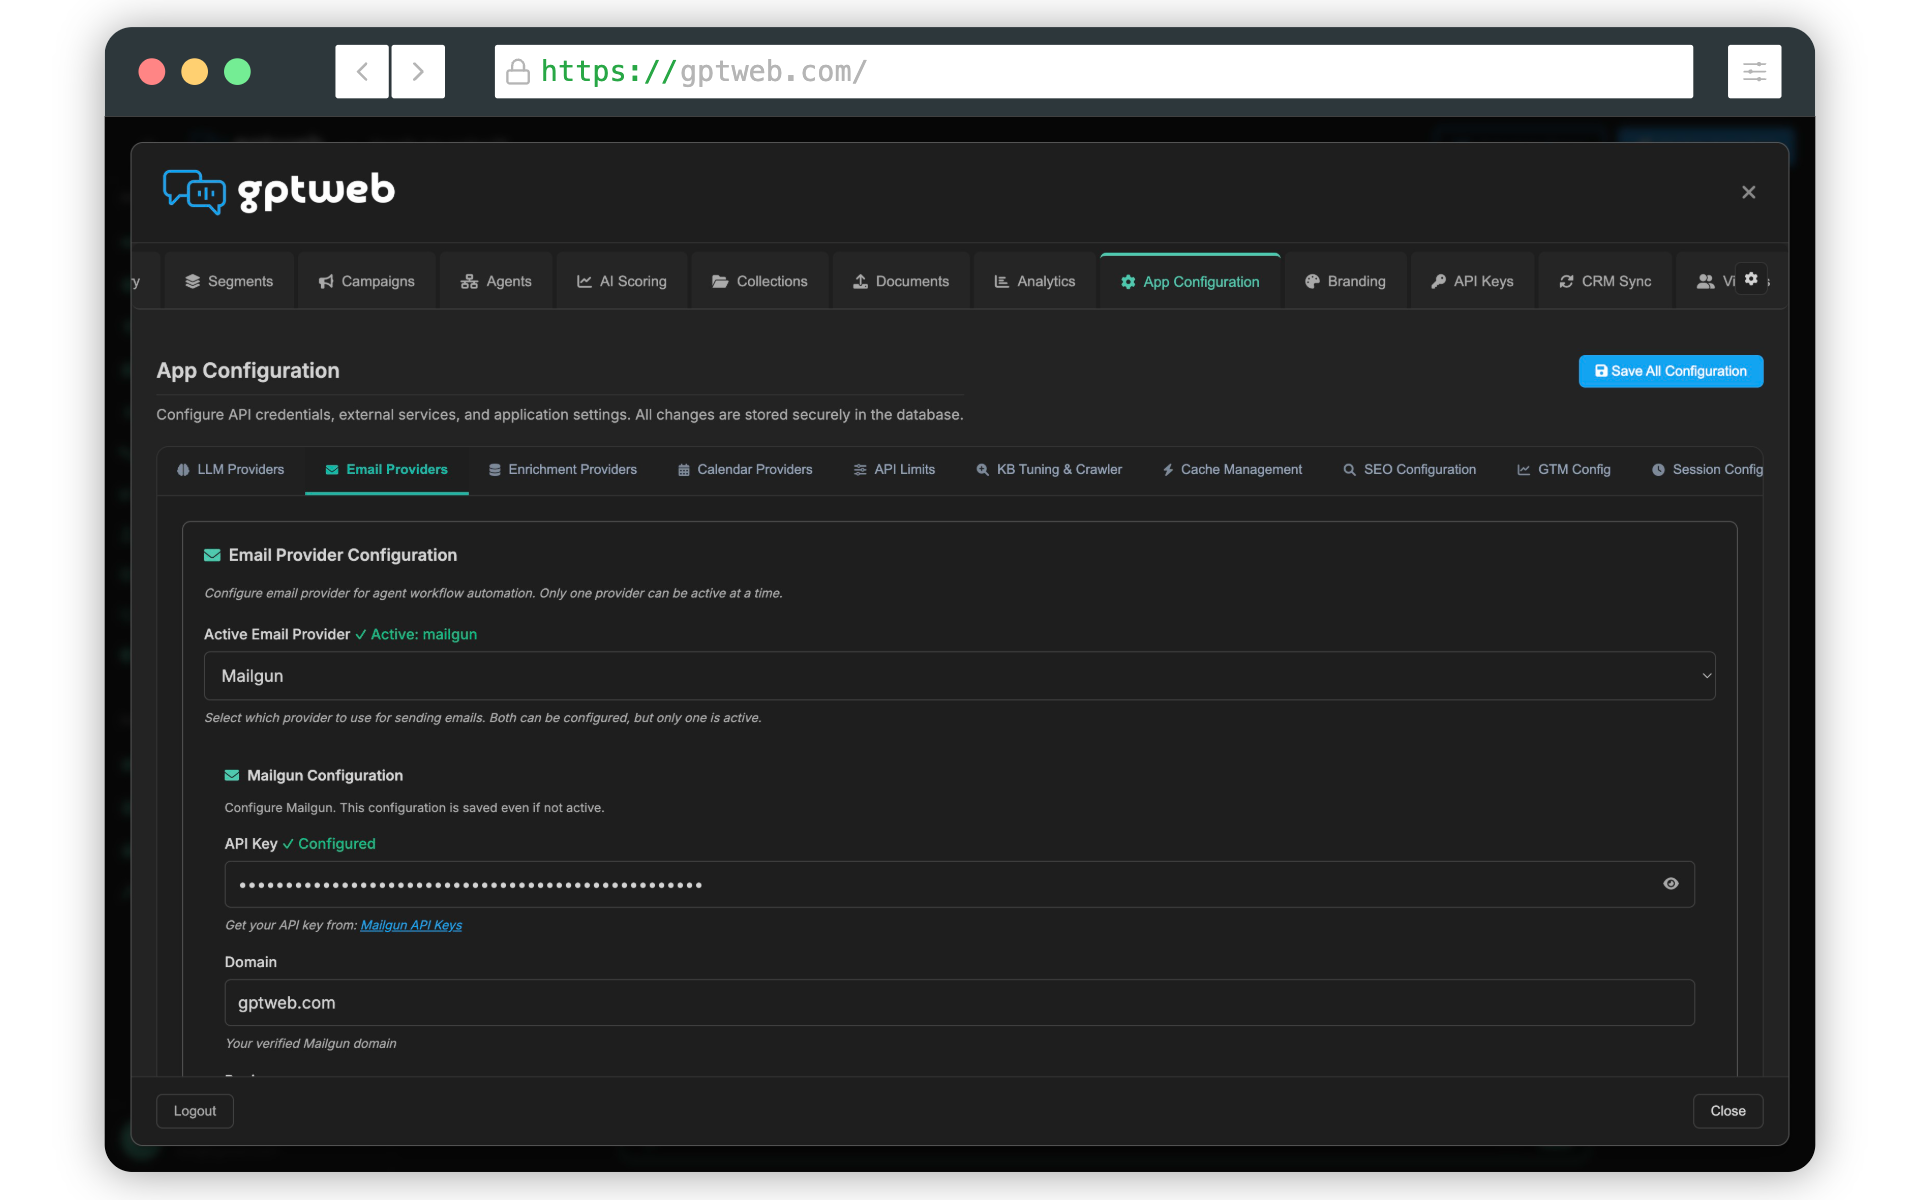The height and width of the screenshot is (1200, 1920).
Task: Open the Active Email Provider dropdown
Action: click(960, 676)
